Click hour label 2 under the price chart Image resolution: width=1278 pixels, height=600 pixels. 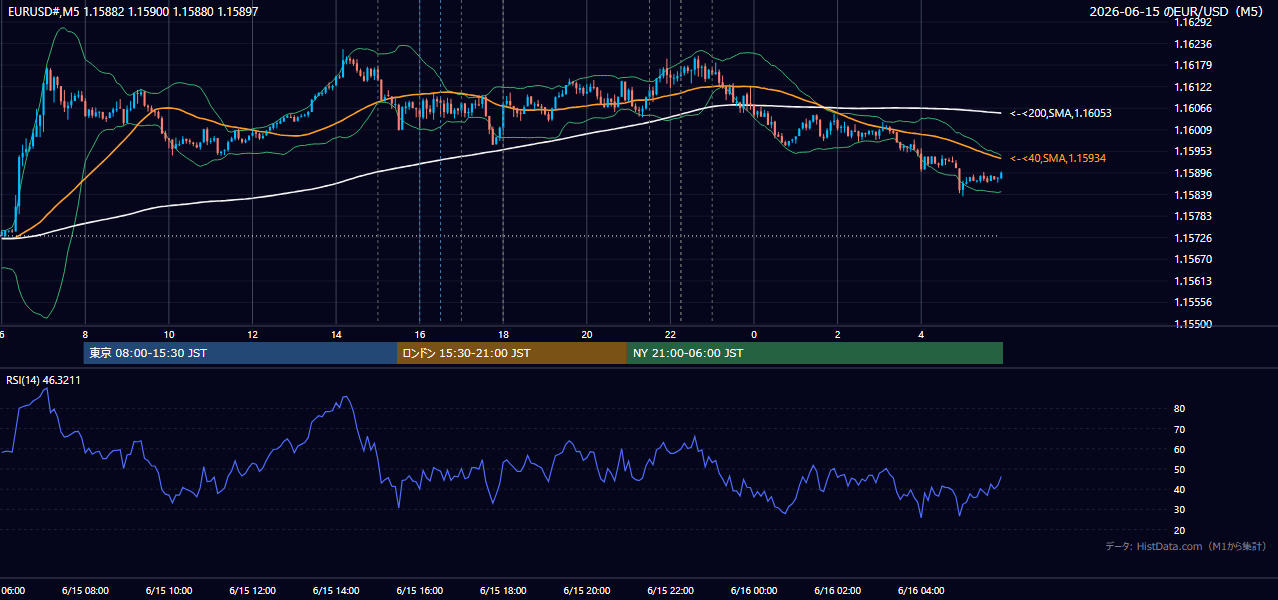click(x=838, y=334)
